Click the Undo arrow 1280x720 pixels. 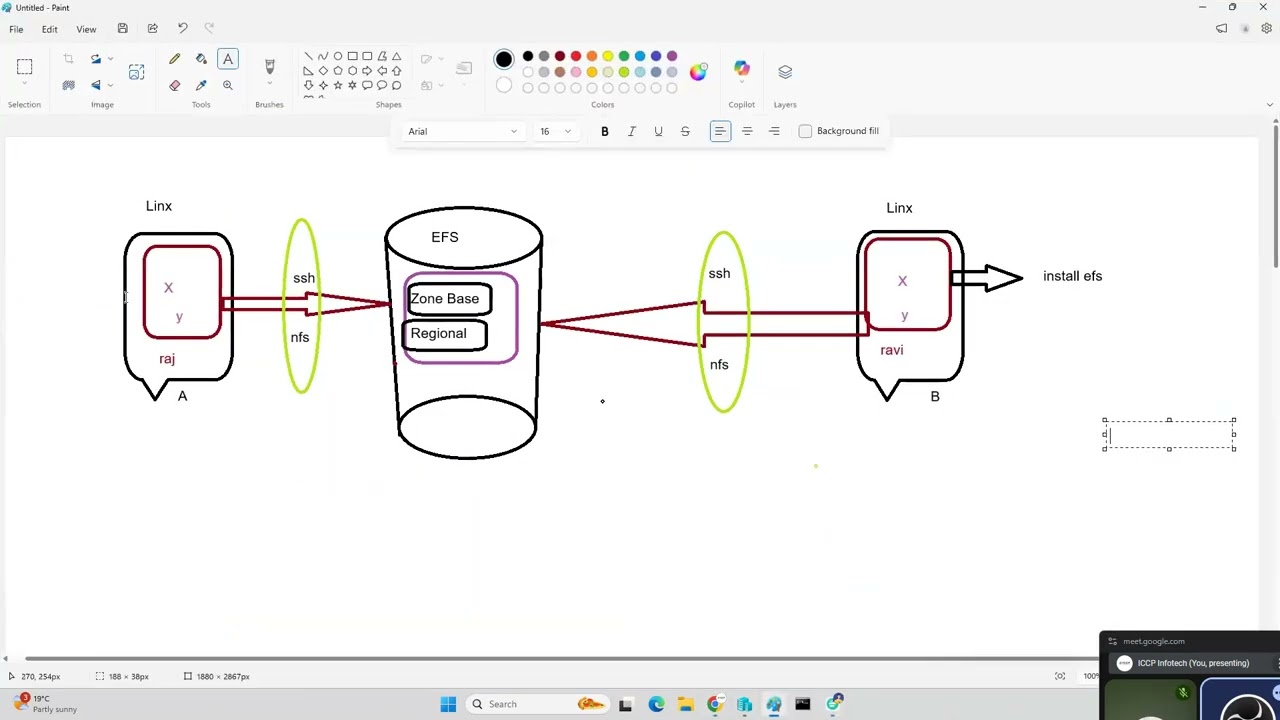[182, 28]
